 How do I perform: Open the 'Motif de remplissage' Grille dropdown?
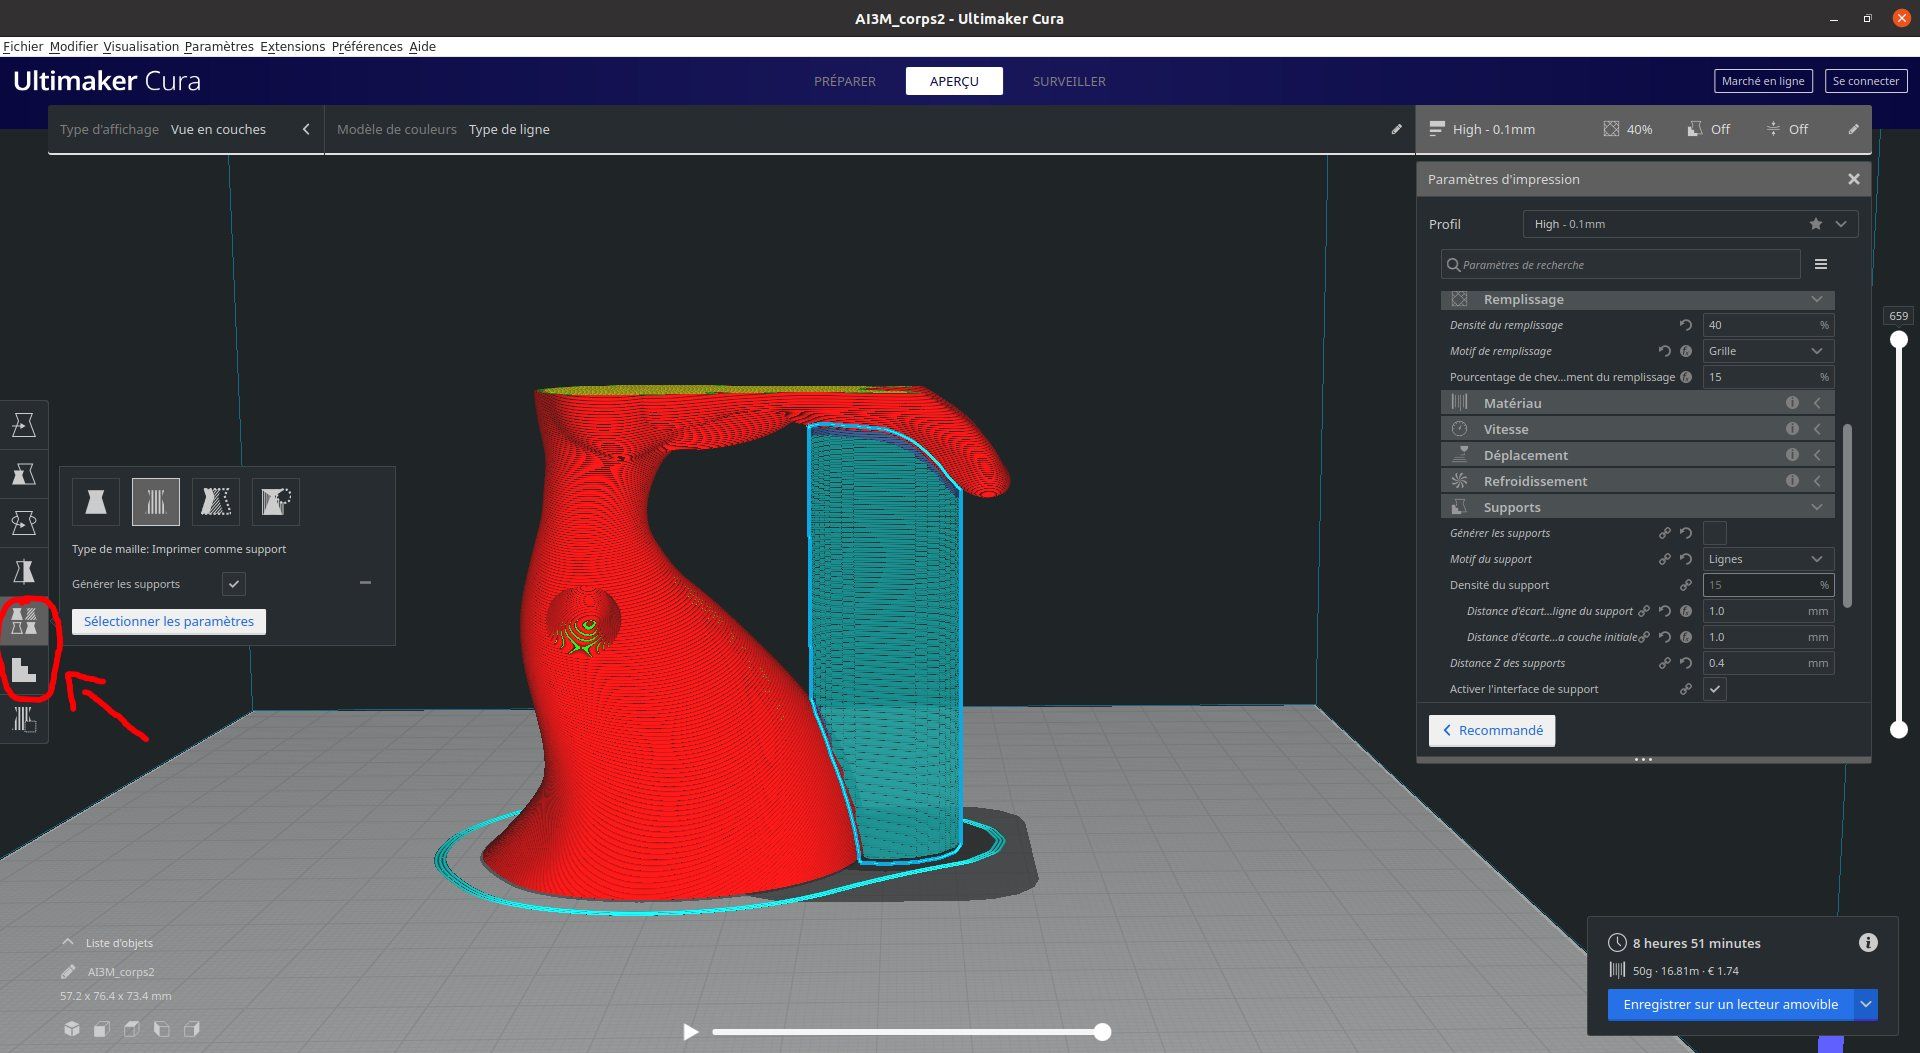[x=1766, y=351]
